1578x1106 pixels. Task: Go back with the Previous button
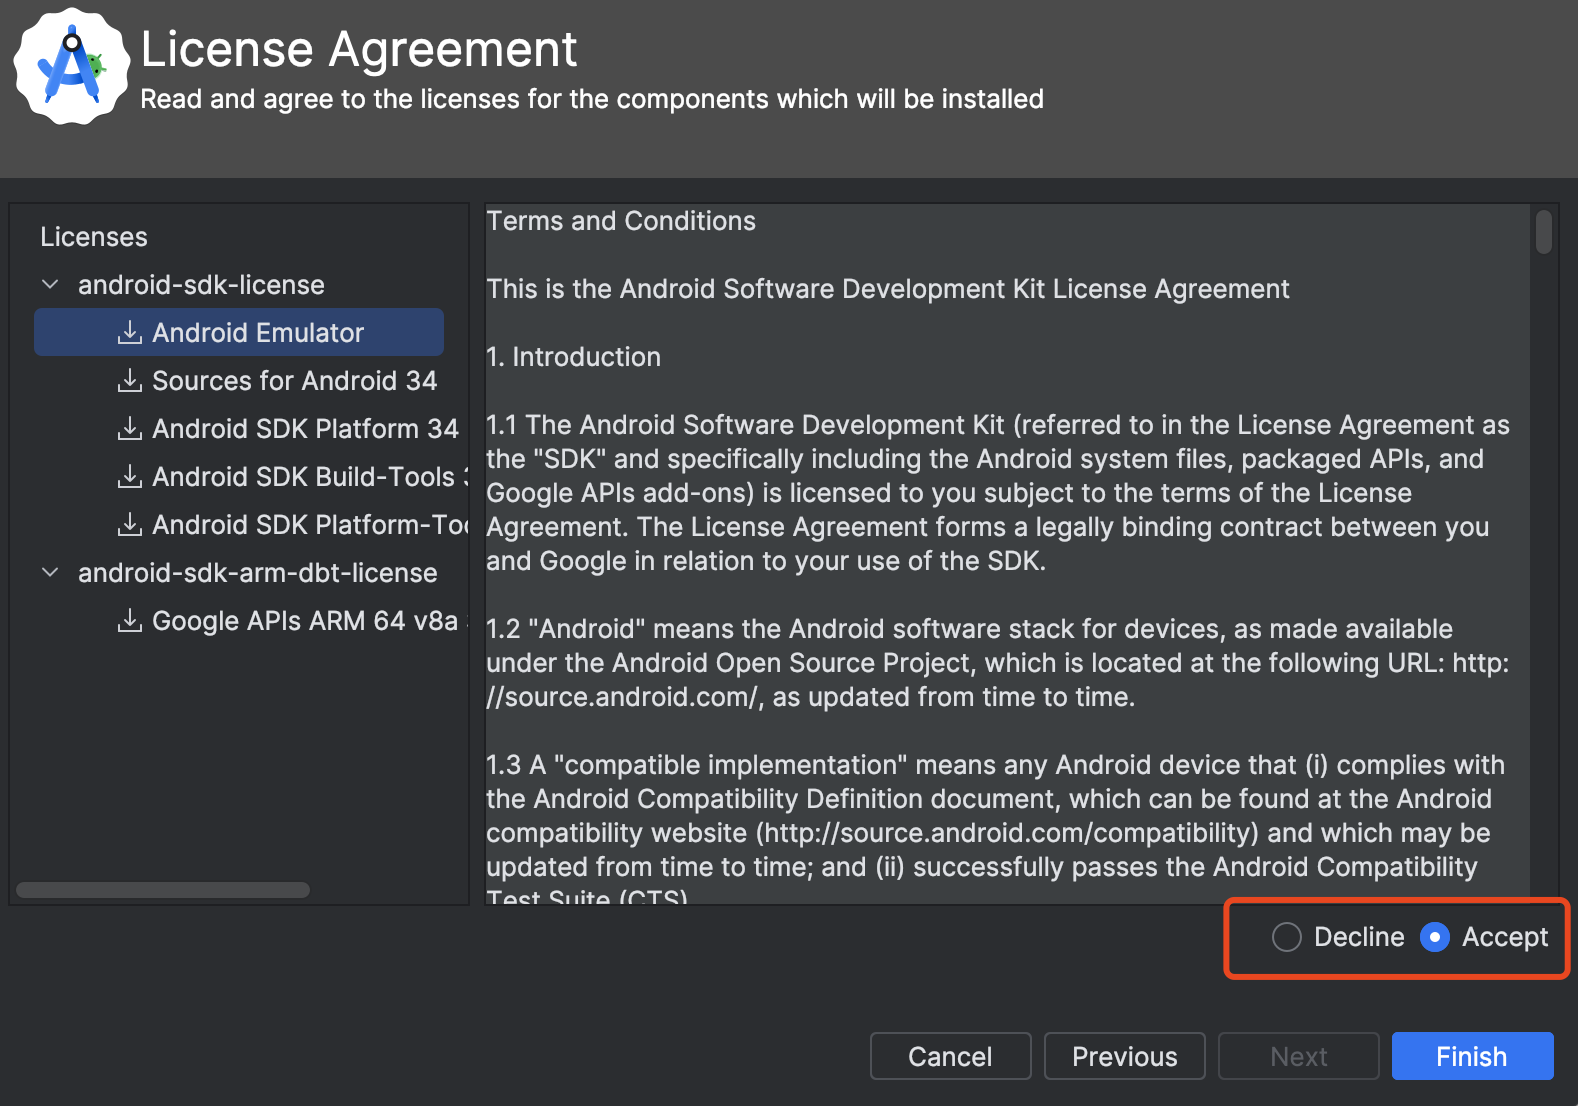coord(1125,1056)
